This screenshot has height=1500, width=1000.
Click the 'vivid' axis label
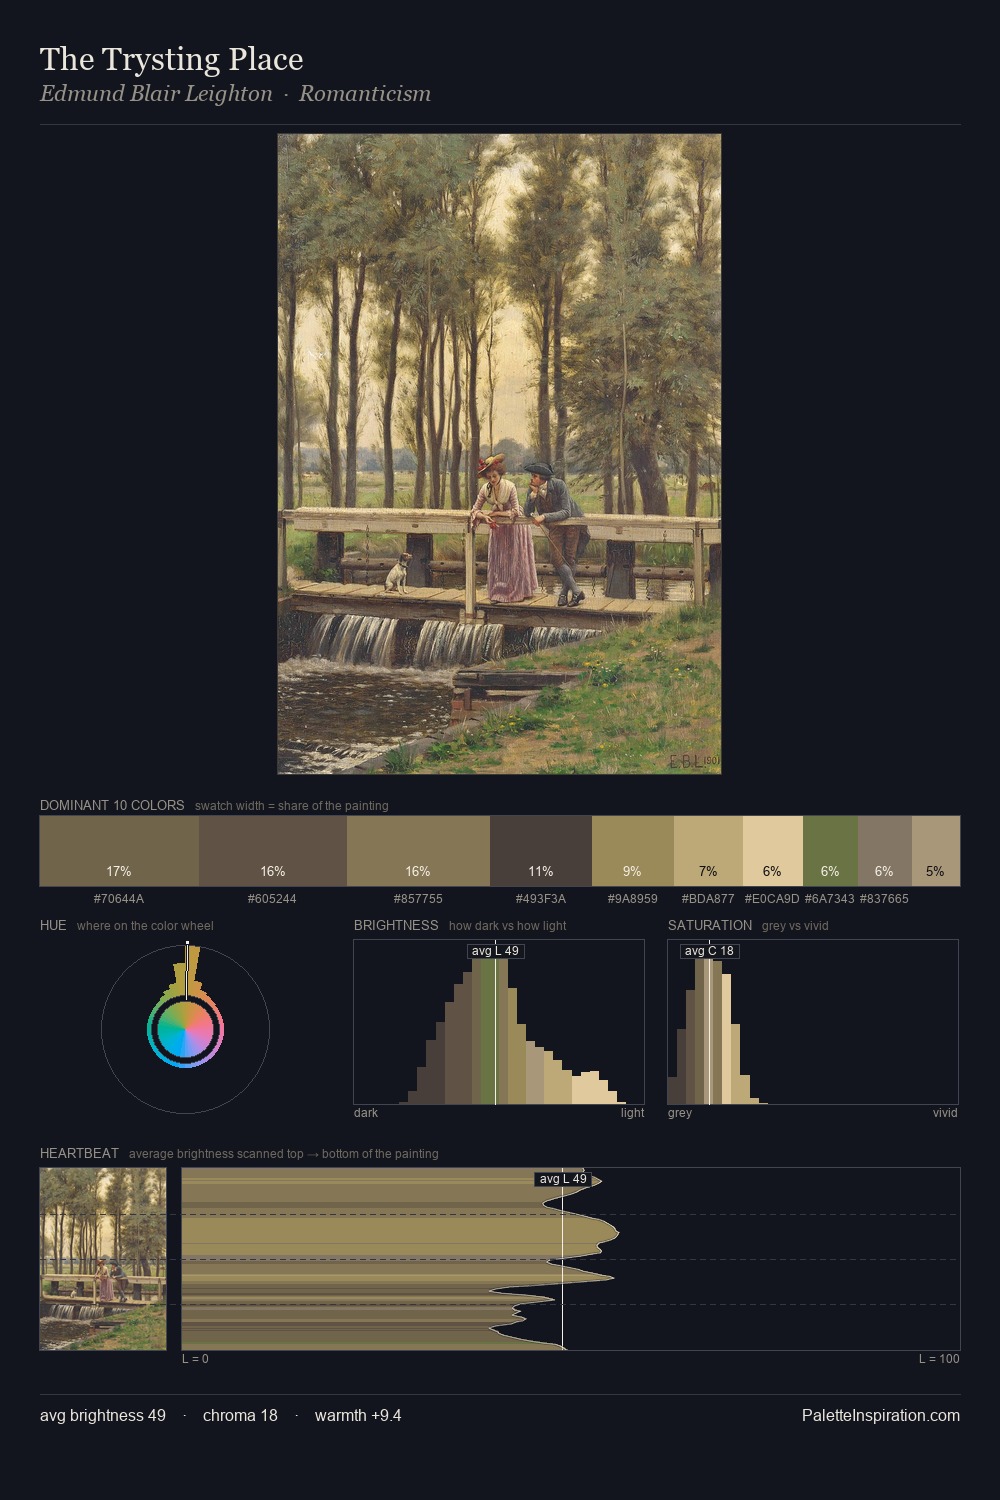(x=945, y=1113)
